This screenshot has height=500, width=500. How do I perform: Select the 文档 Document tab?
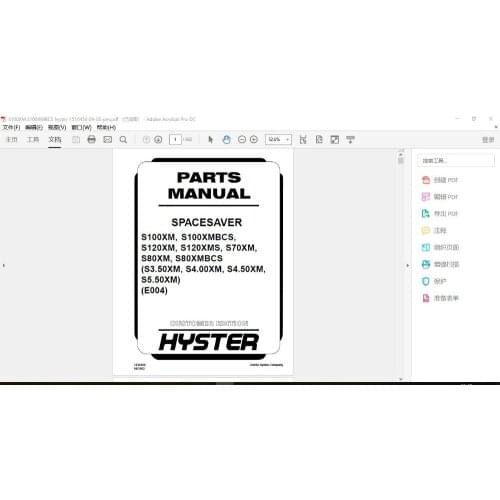tap(55, 139)
